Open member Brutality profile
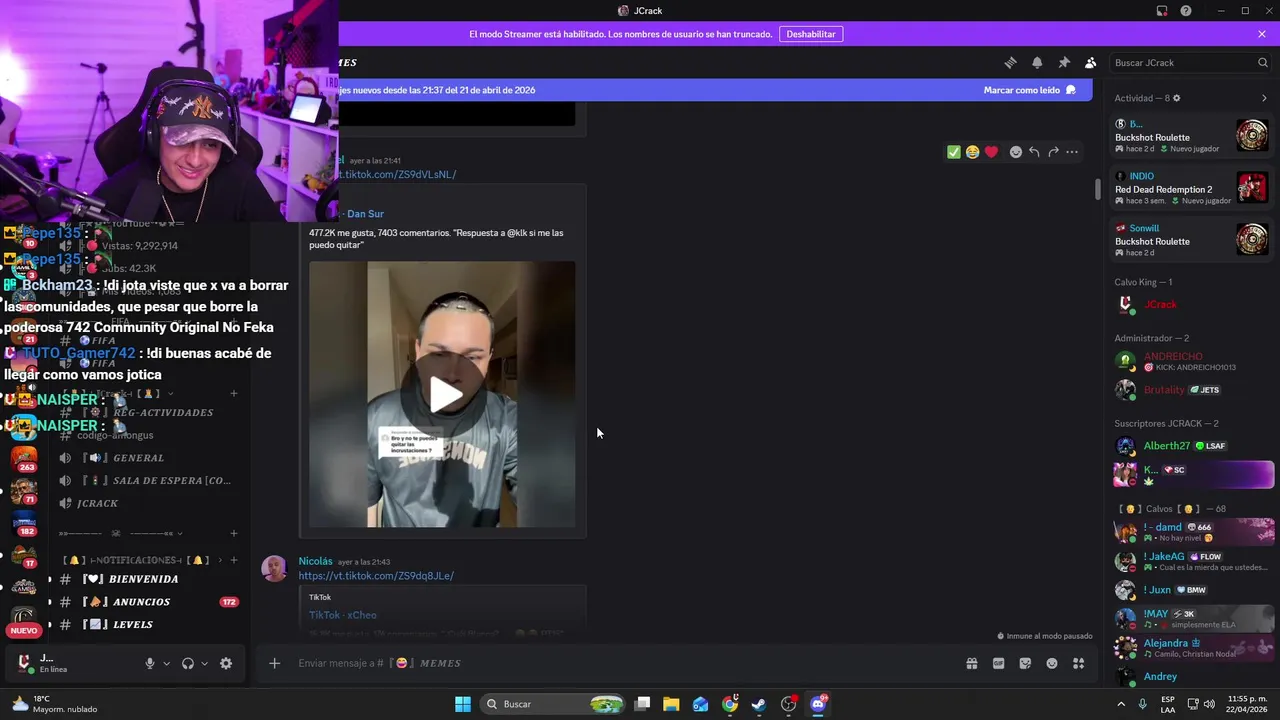Screen dimensions: 1280x720 pos(1192,390)
